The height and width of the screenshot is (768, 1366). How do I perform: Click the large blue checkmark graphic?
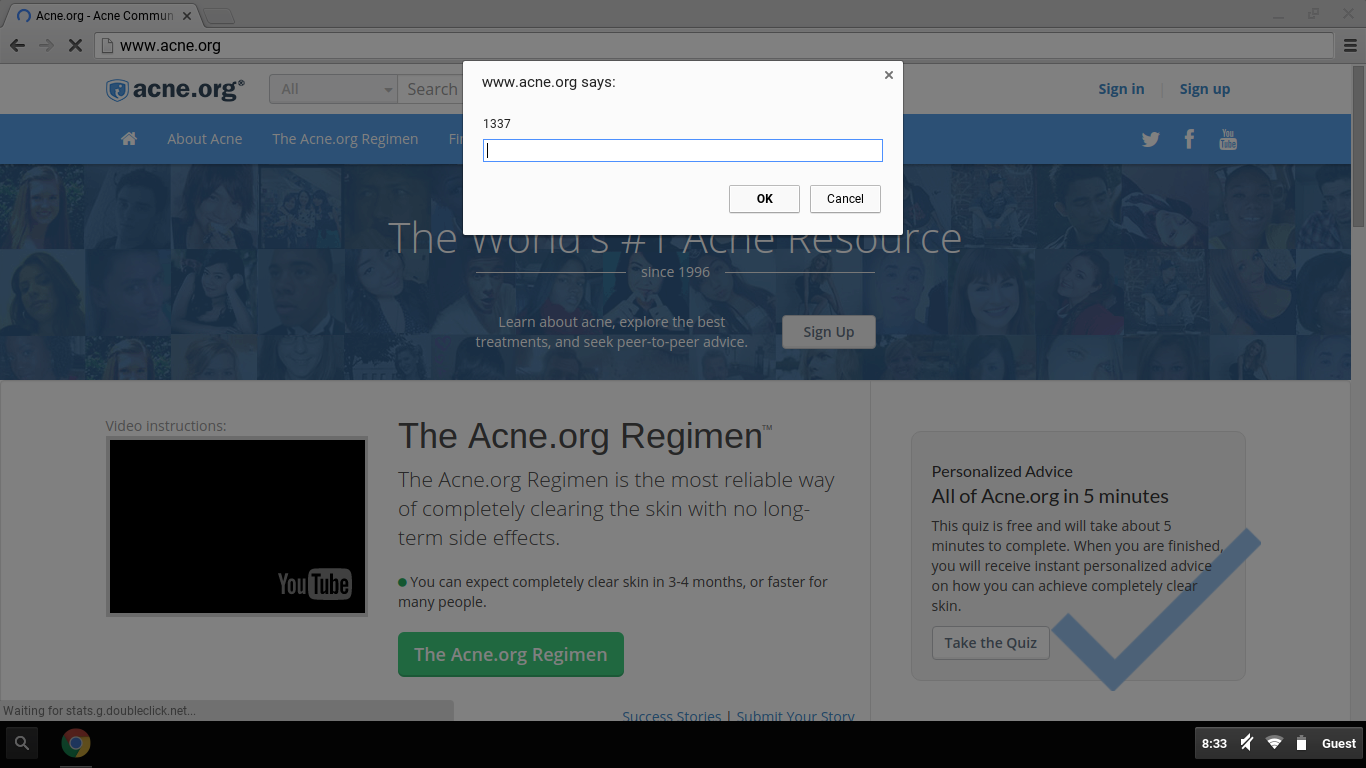pyautogui.click(x=1157, y=609)
